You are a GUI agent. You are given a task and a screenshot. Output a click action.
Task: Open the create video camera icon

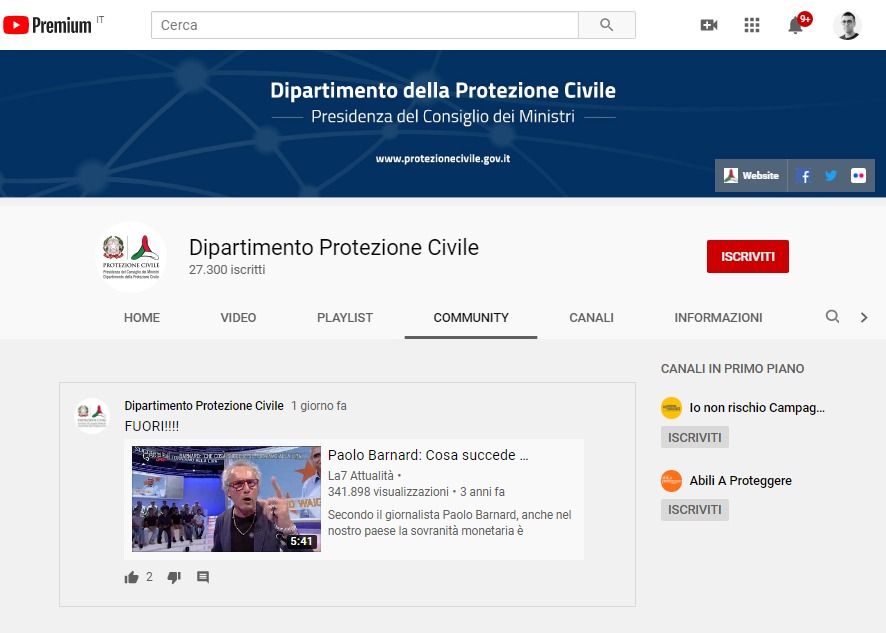click(709, 25)
